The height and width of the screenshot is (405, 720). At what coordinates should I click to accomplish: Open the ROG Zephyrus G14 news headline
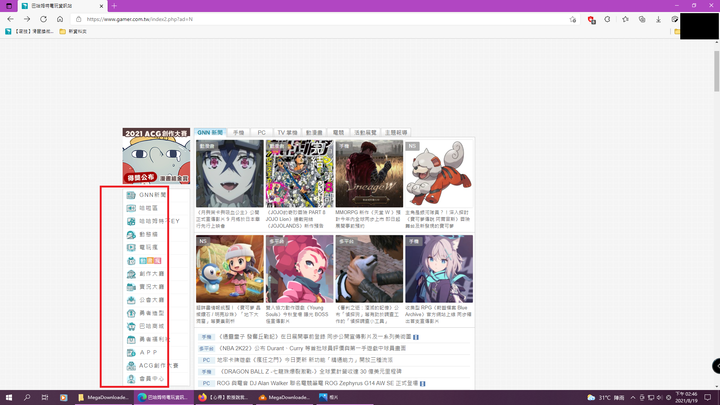(x=318, y=383)
